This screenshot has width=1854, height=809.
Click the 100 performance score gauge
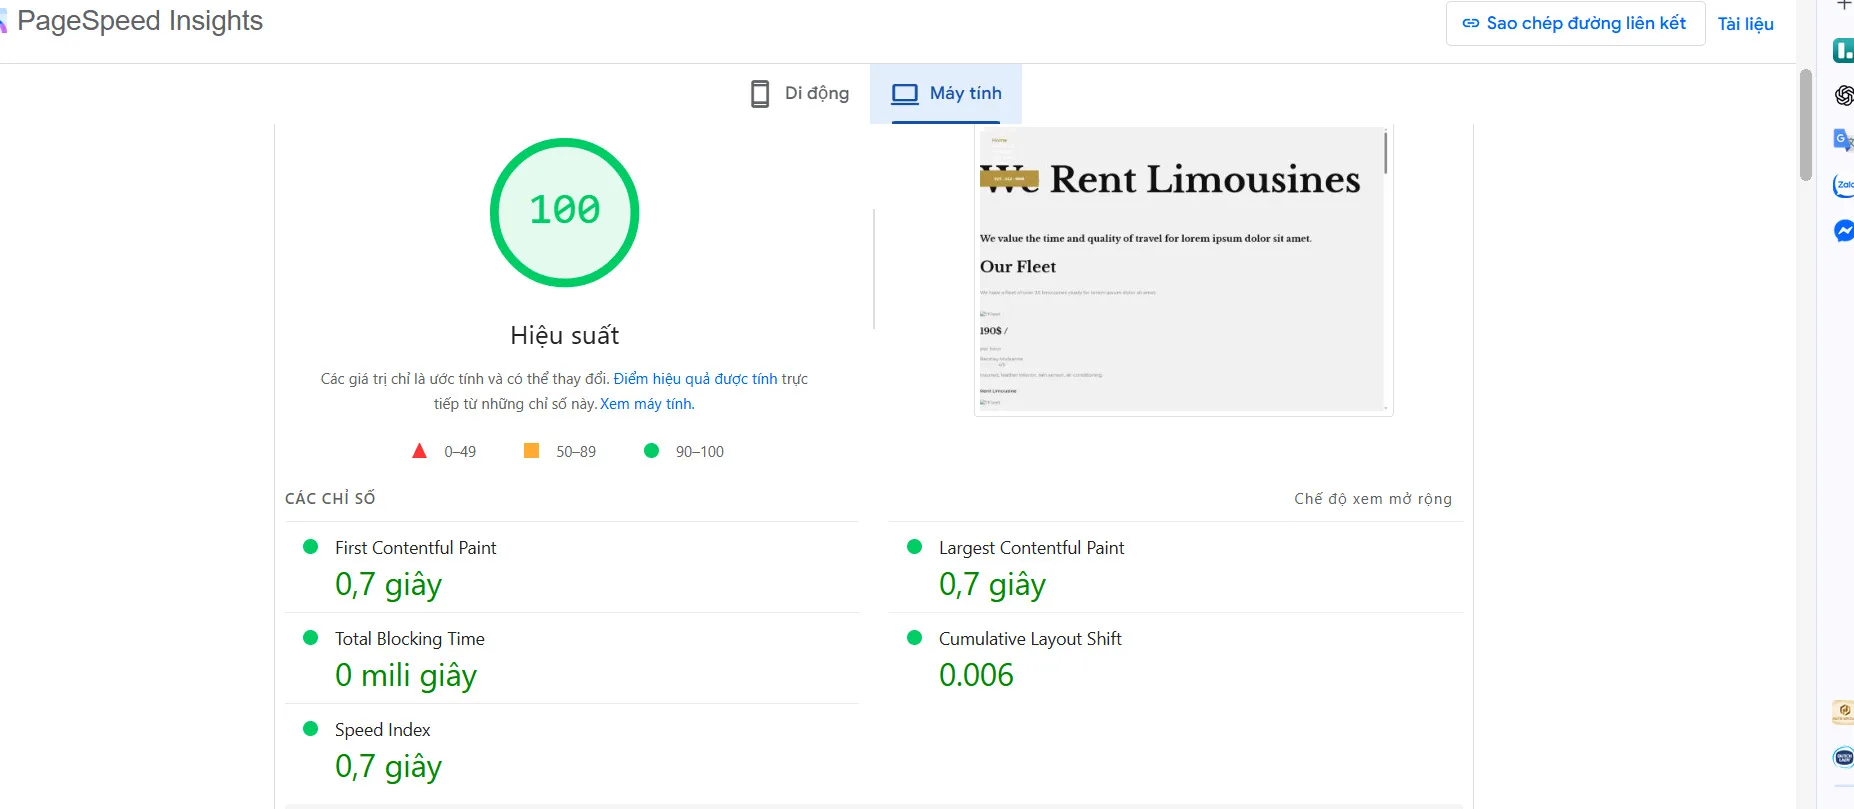[565, 212]
